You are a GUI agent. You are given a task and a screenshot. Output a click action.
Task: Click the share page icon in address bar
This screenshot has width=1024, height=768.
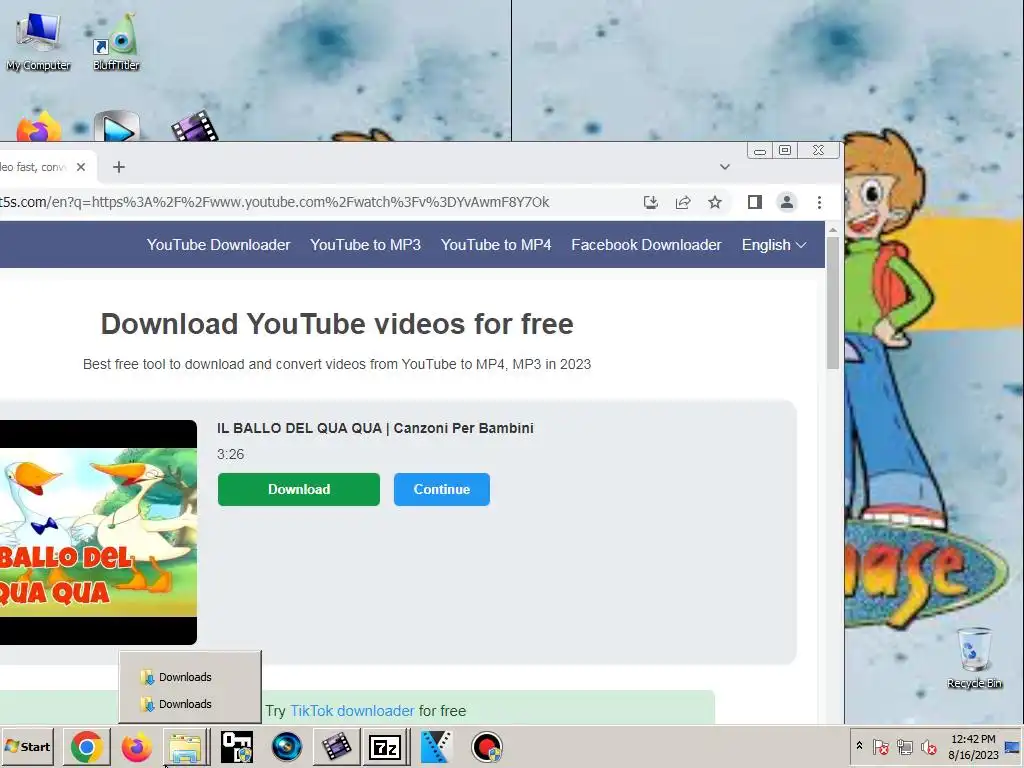click(683, 202)
